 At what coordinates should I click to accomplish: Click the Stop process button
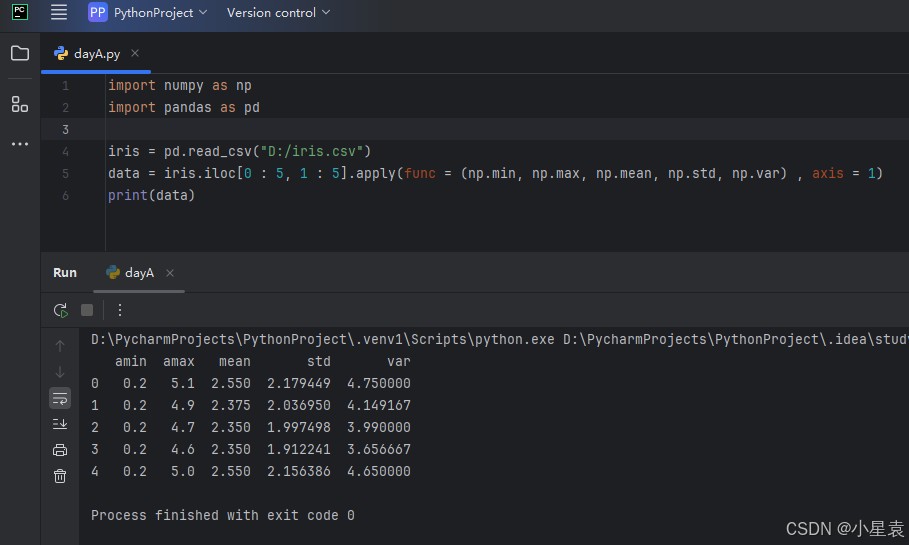click(x=87, y=310)
